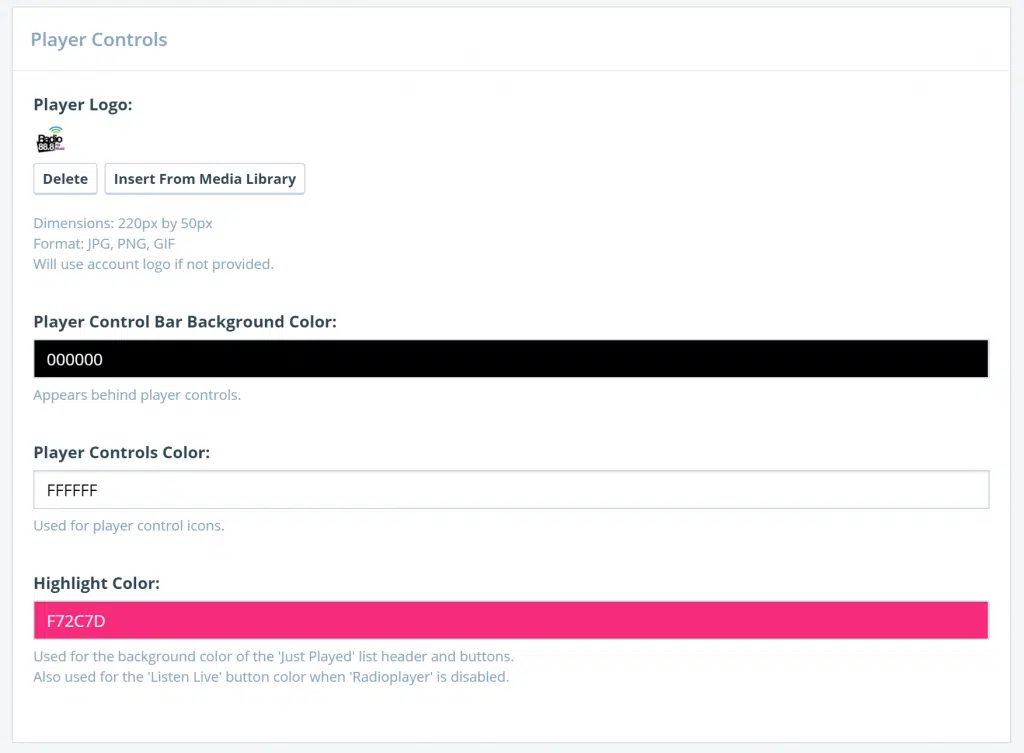1024x753 pixels.
Task: Click the Highlight Color label
Action: coord(97,583)
